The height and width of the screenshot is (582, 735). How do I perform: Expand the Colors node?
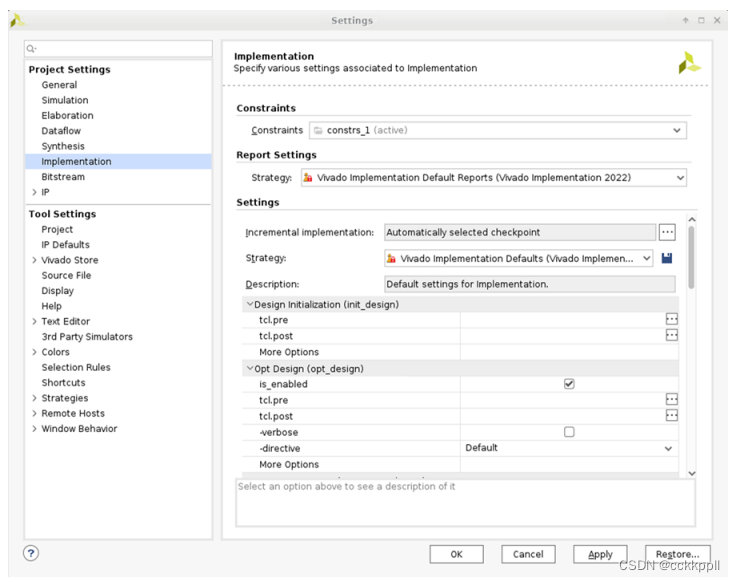[34, 352]
